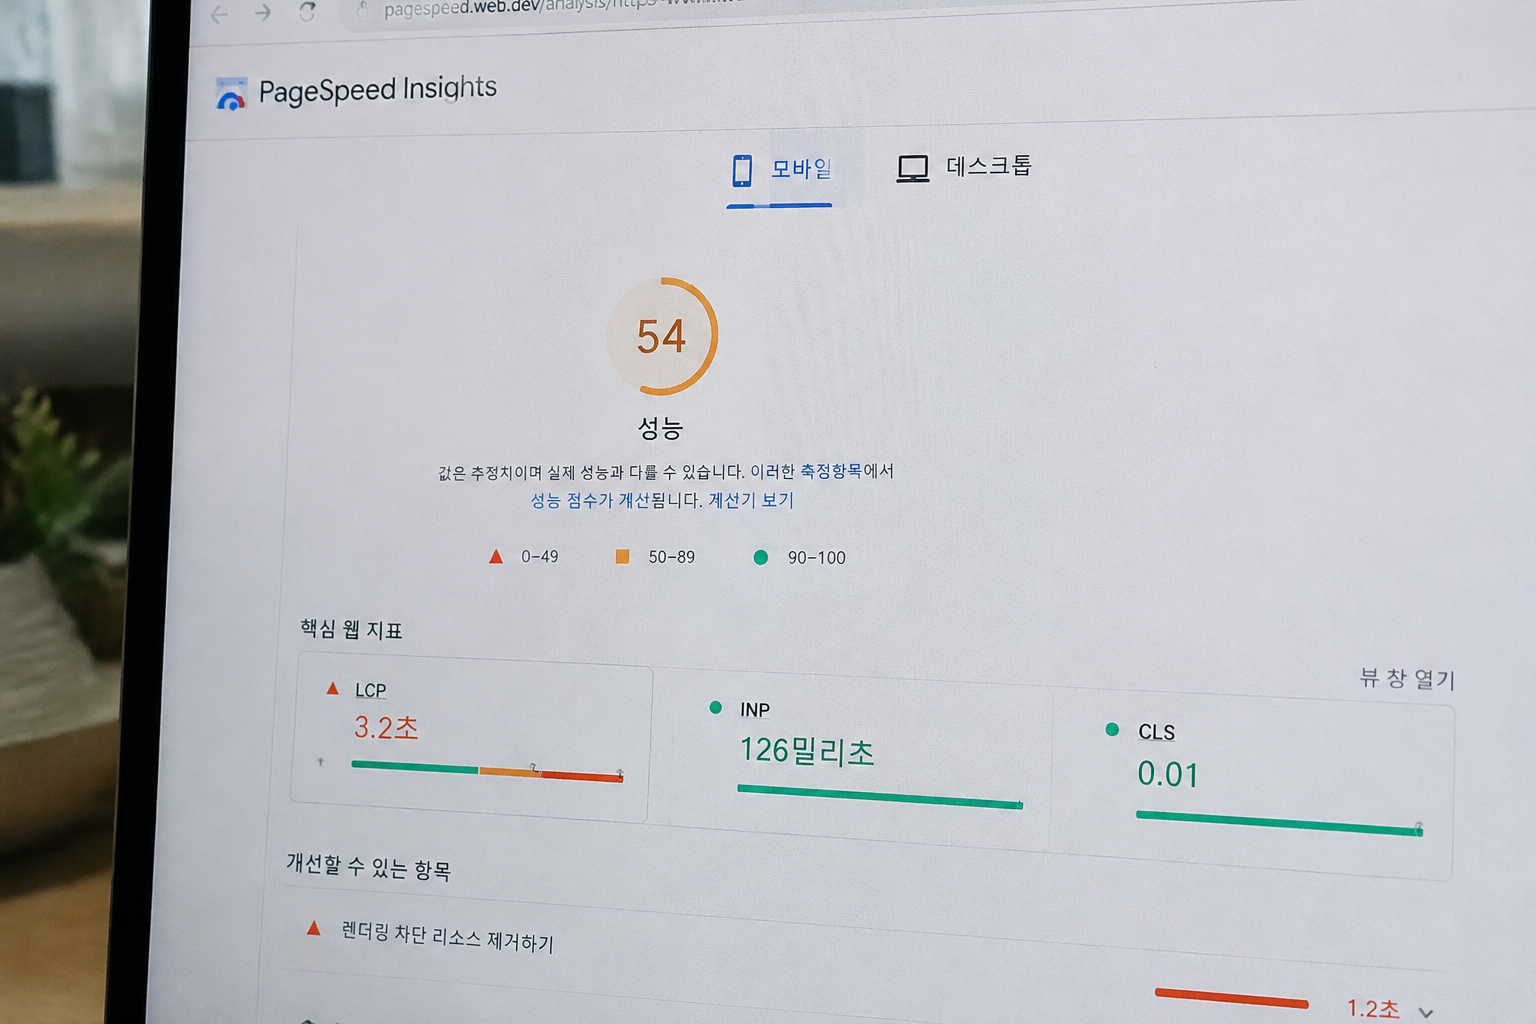
Task: Click the 90–100 green circle legend
Action: click(761, 557)
